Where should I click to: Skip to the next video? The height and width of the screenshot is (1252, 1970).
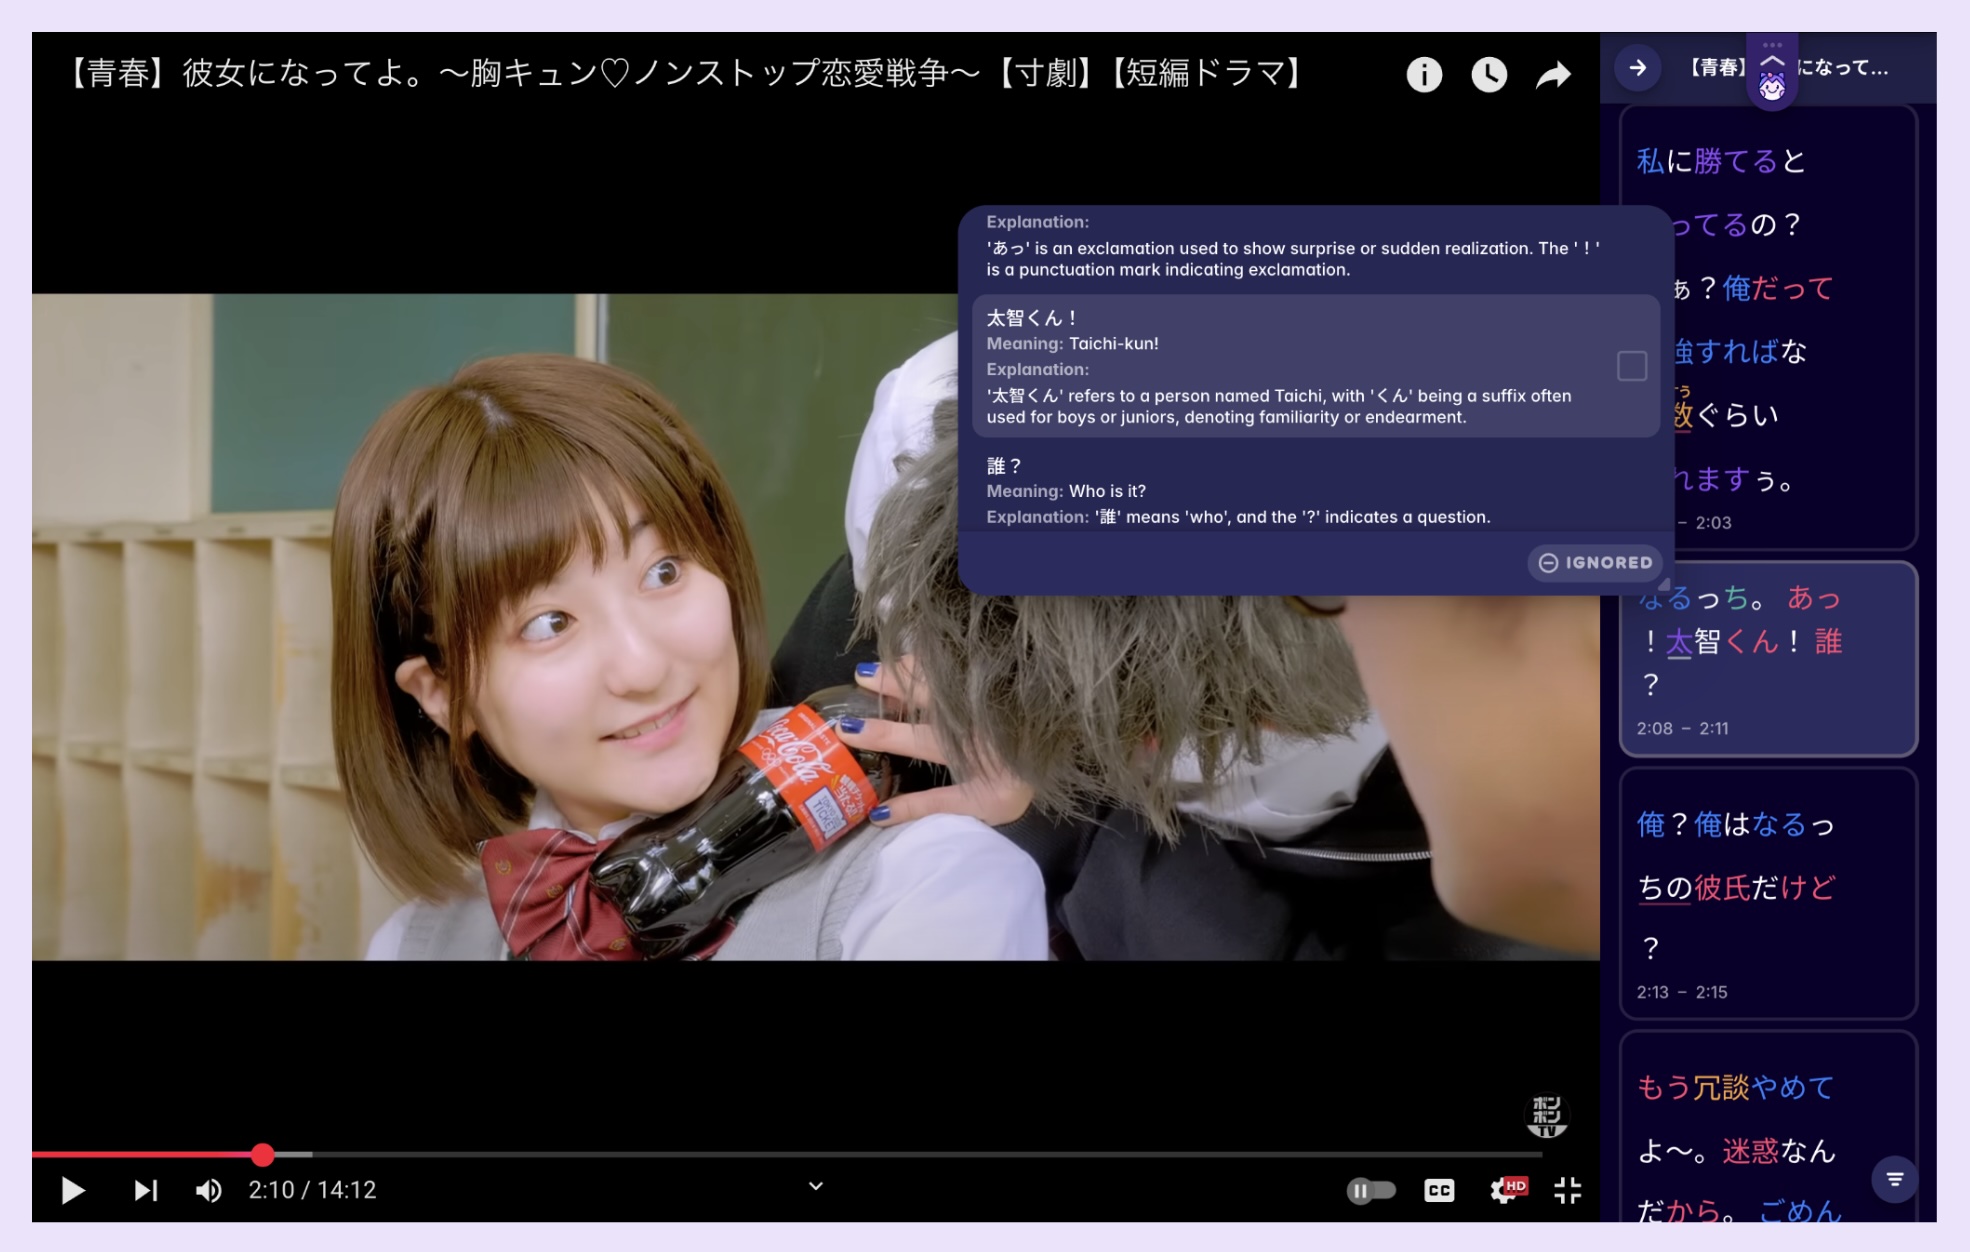coord(145,1190)
